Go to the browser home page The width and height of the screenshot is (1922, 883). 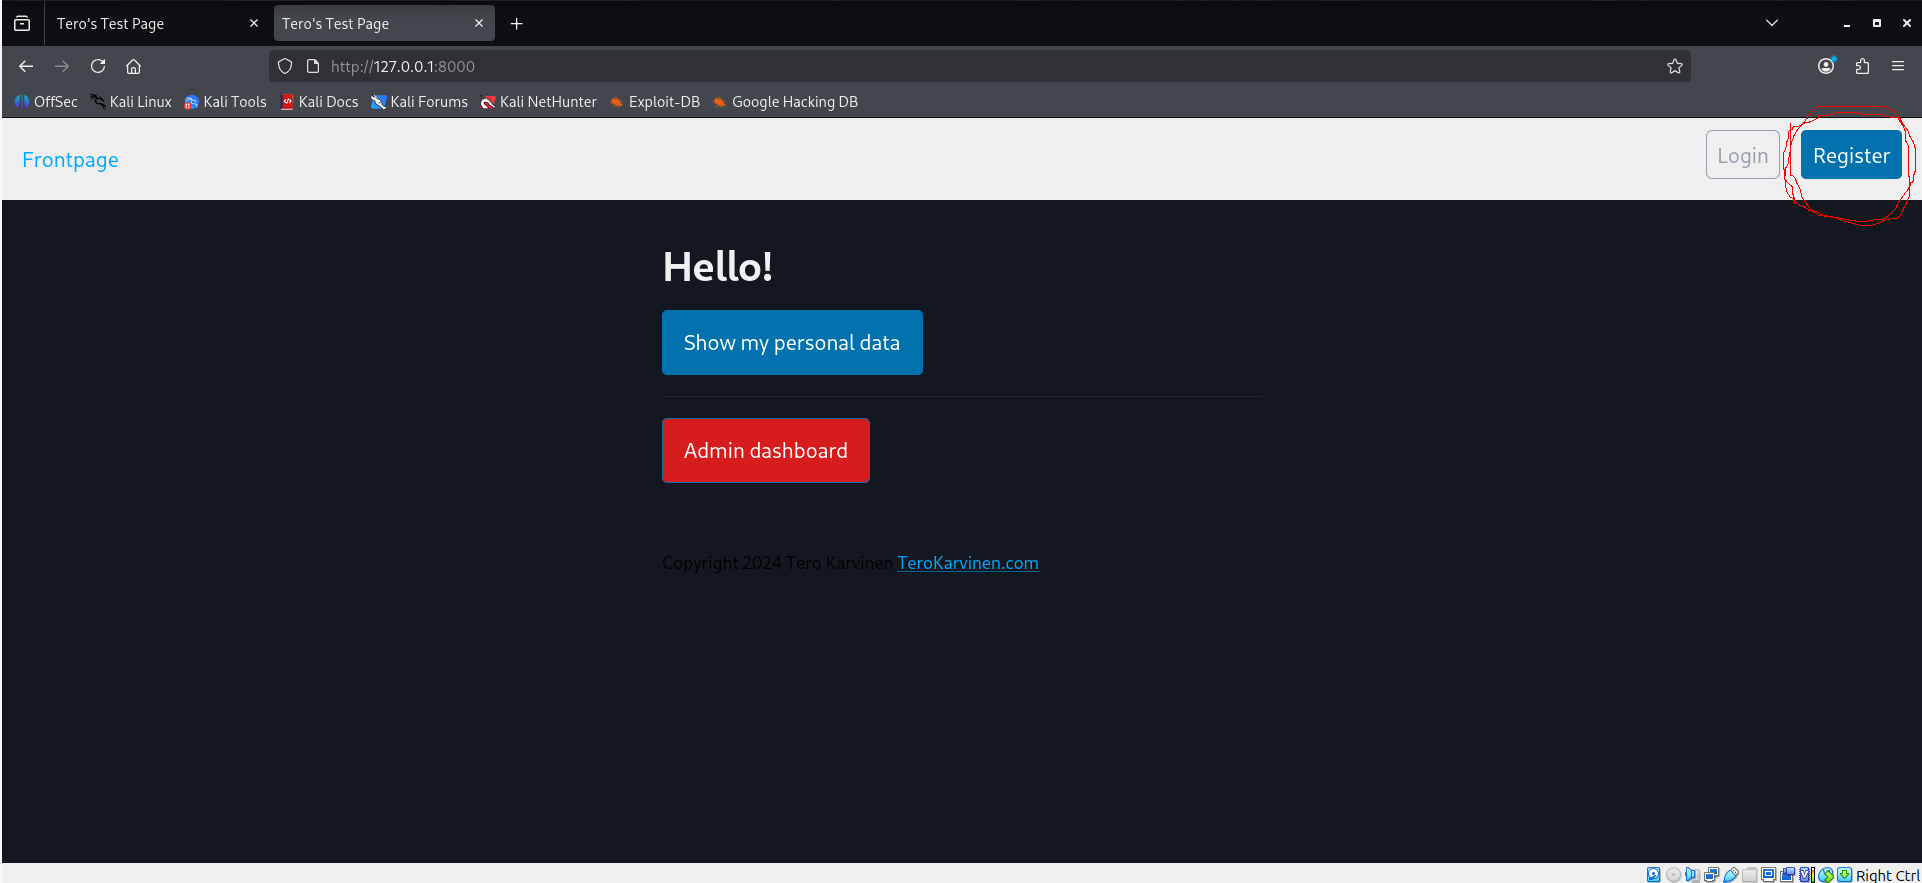point(133,66)
